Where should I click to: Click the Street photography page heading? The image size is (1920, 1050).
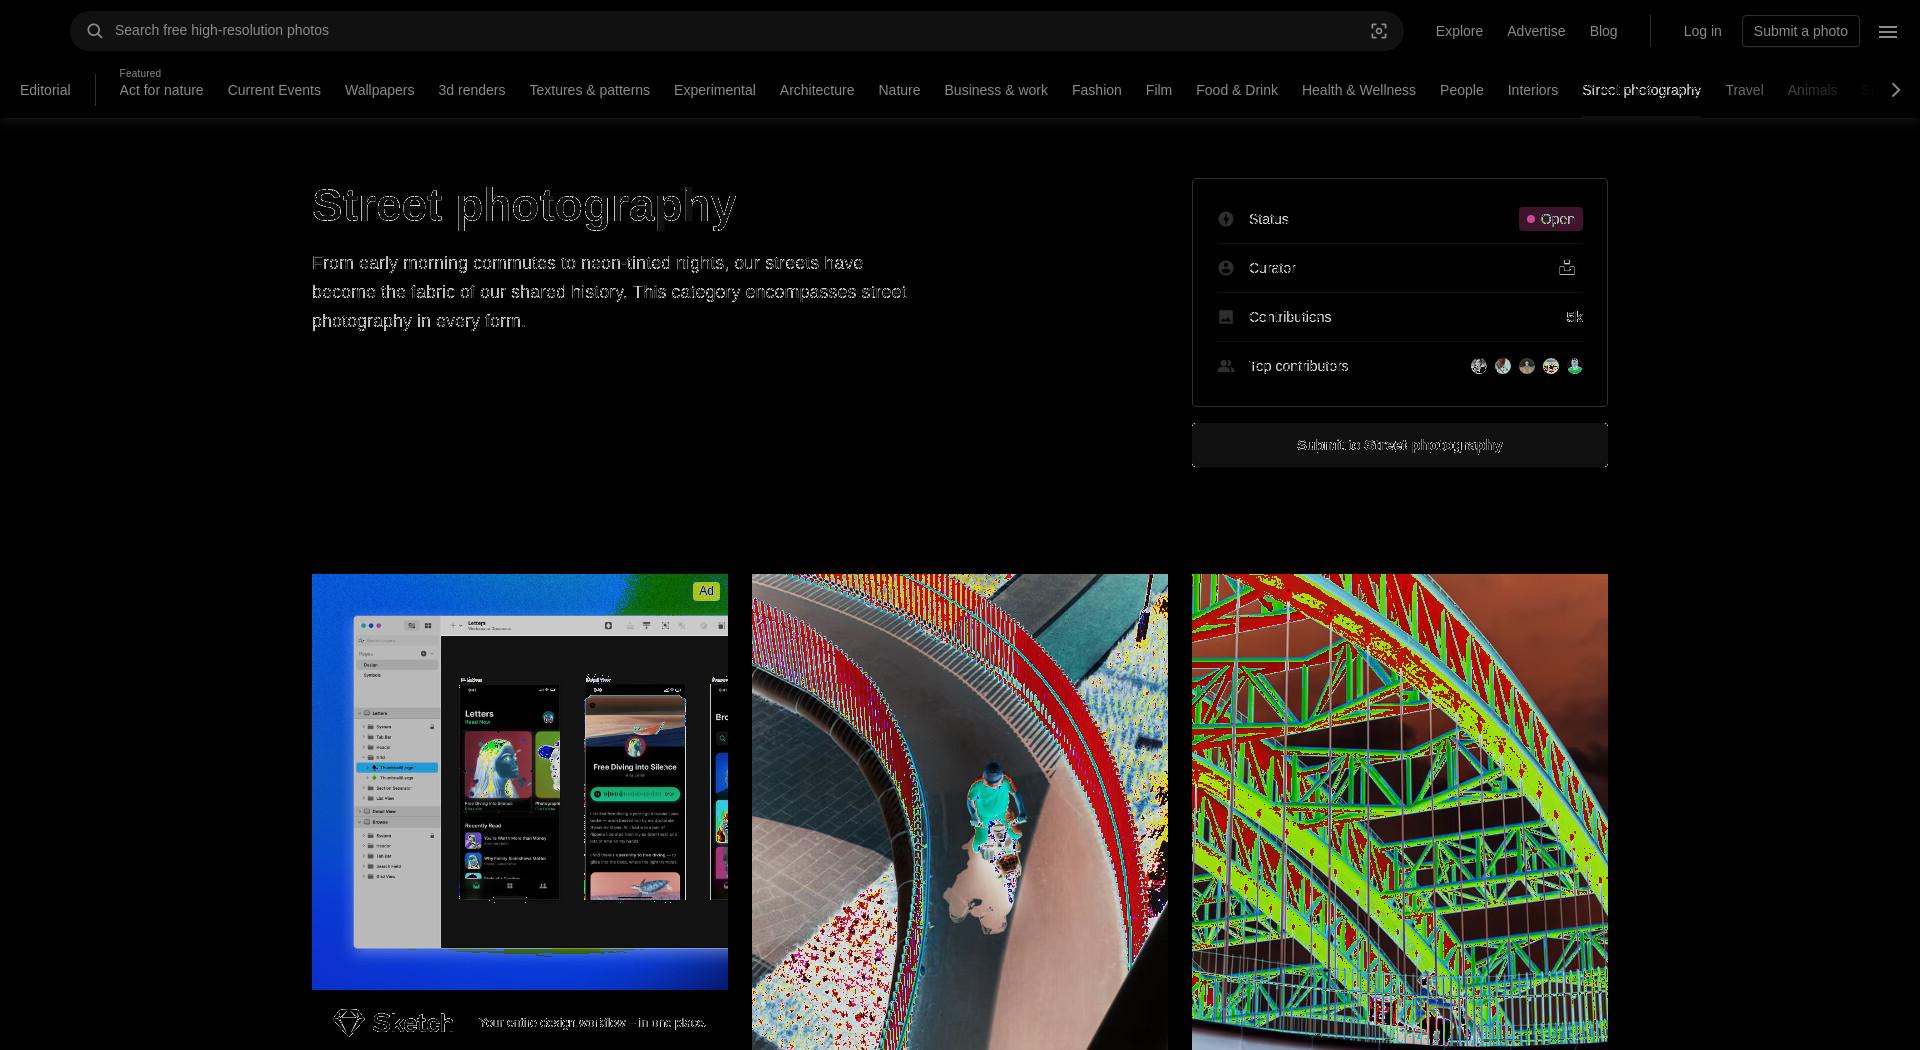click(524, 205)
